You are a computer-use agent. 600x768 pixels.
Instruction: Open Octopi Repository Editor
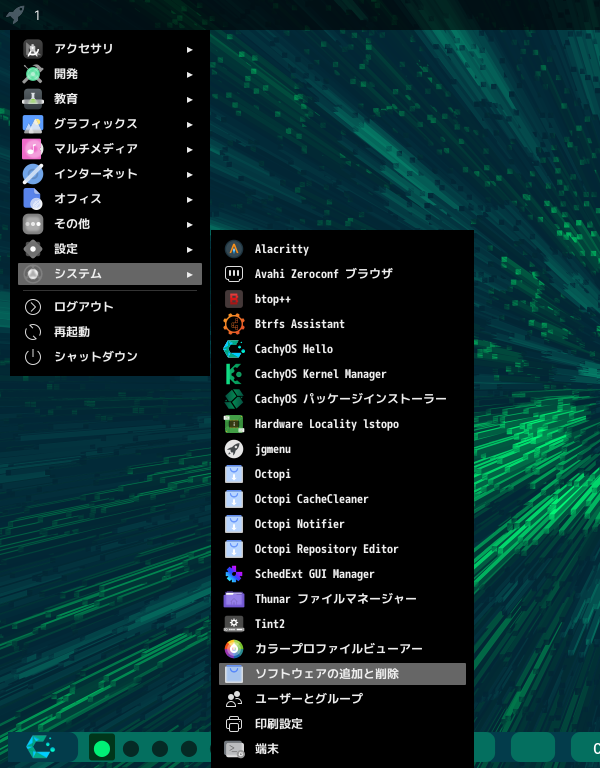tap(326, 549)
